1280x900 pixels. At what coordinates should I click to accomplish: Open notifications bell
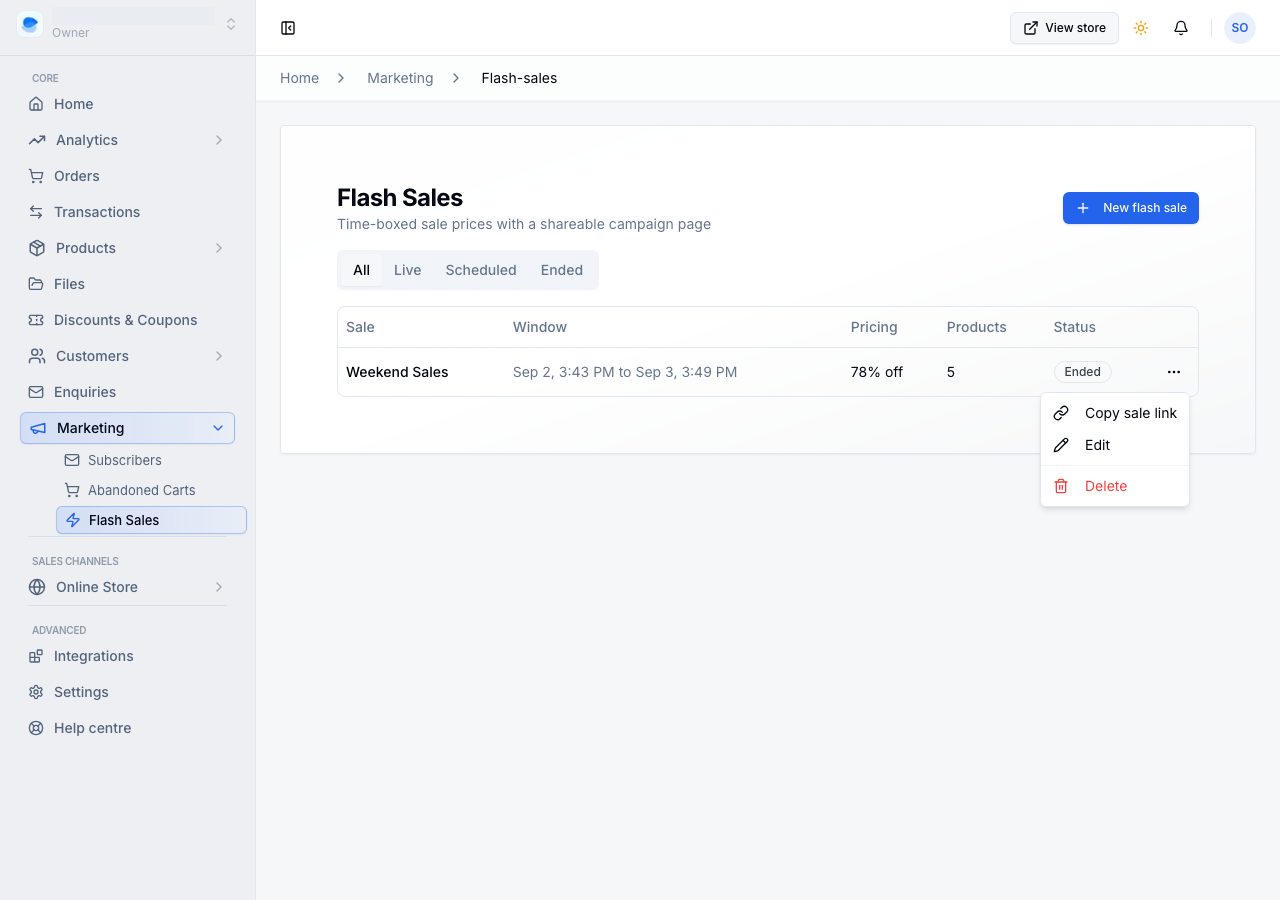click(x=1181, y=28)
